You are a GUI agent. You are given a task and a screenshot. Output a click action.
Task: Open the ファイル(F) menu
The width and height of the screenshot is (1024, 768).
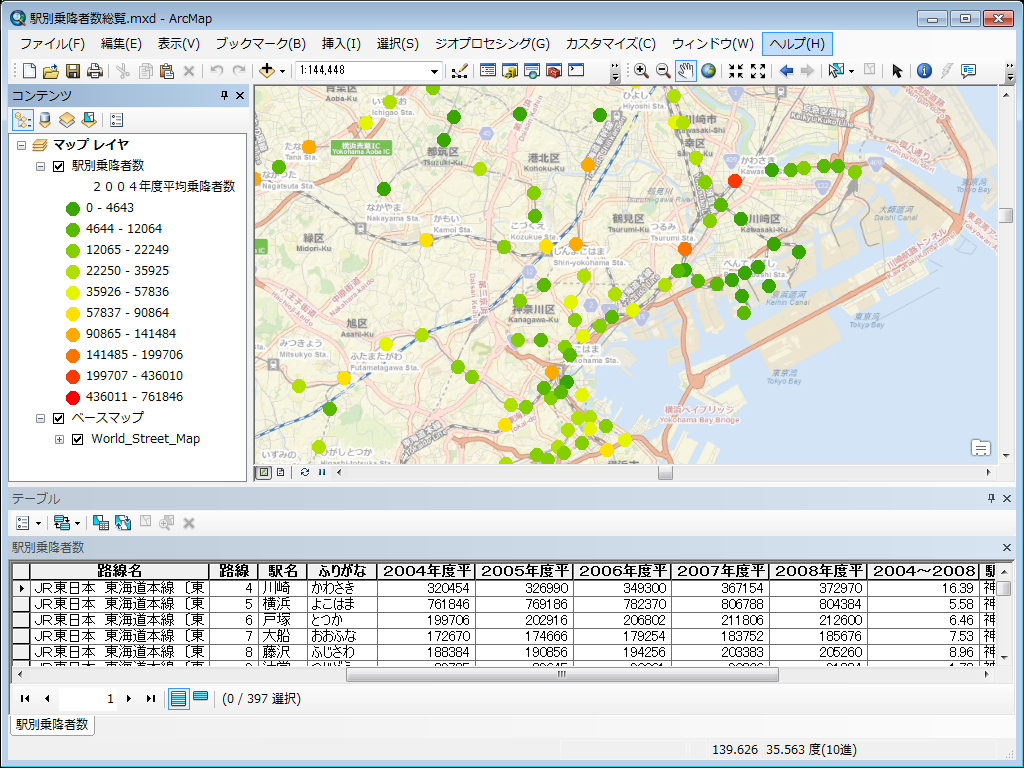pos(52,44)
